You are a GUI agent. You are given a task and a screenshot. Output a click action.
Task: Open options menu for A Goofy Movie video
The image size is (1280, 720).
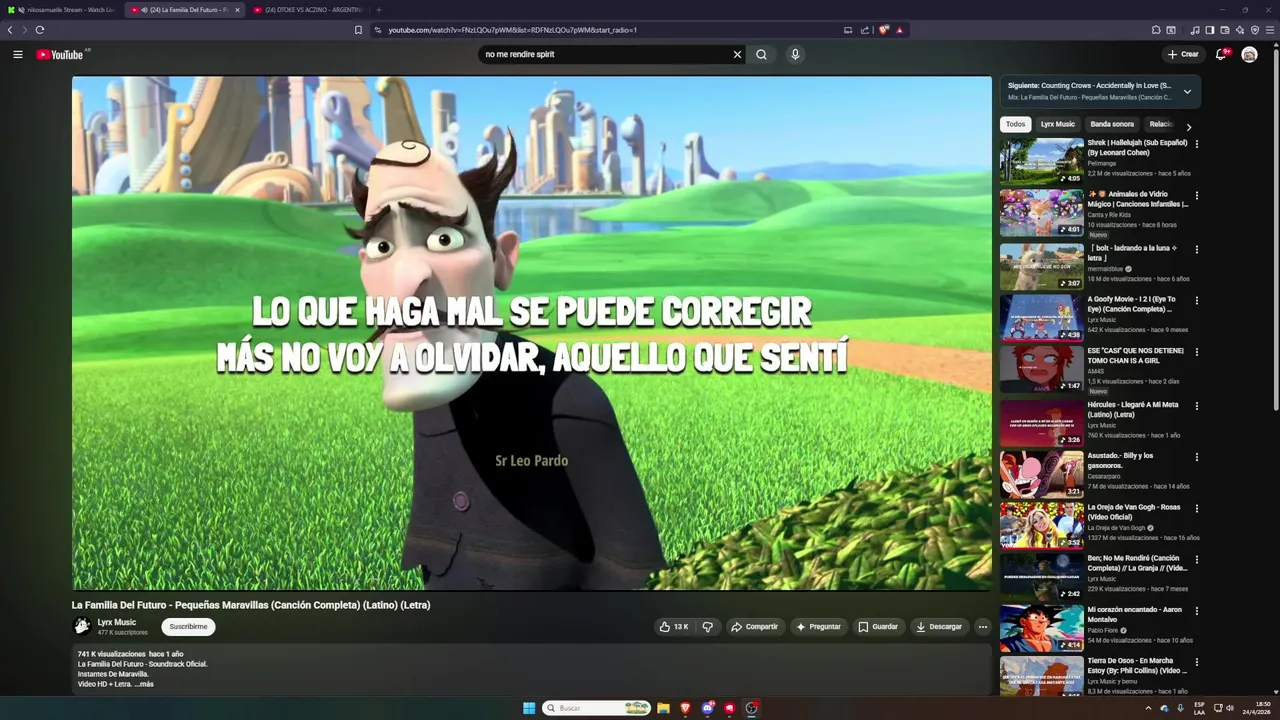[x=1196, y=300]
